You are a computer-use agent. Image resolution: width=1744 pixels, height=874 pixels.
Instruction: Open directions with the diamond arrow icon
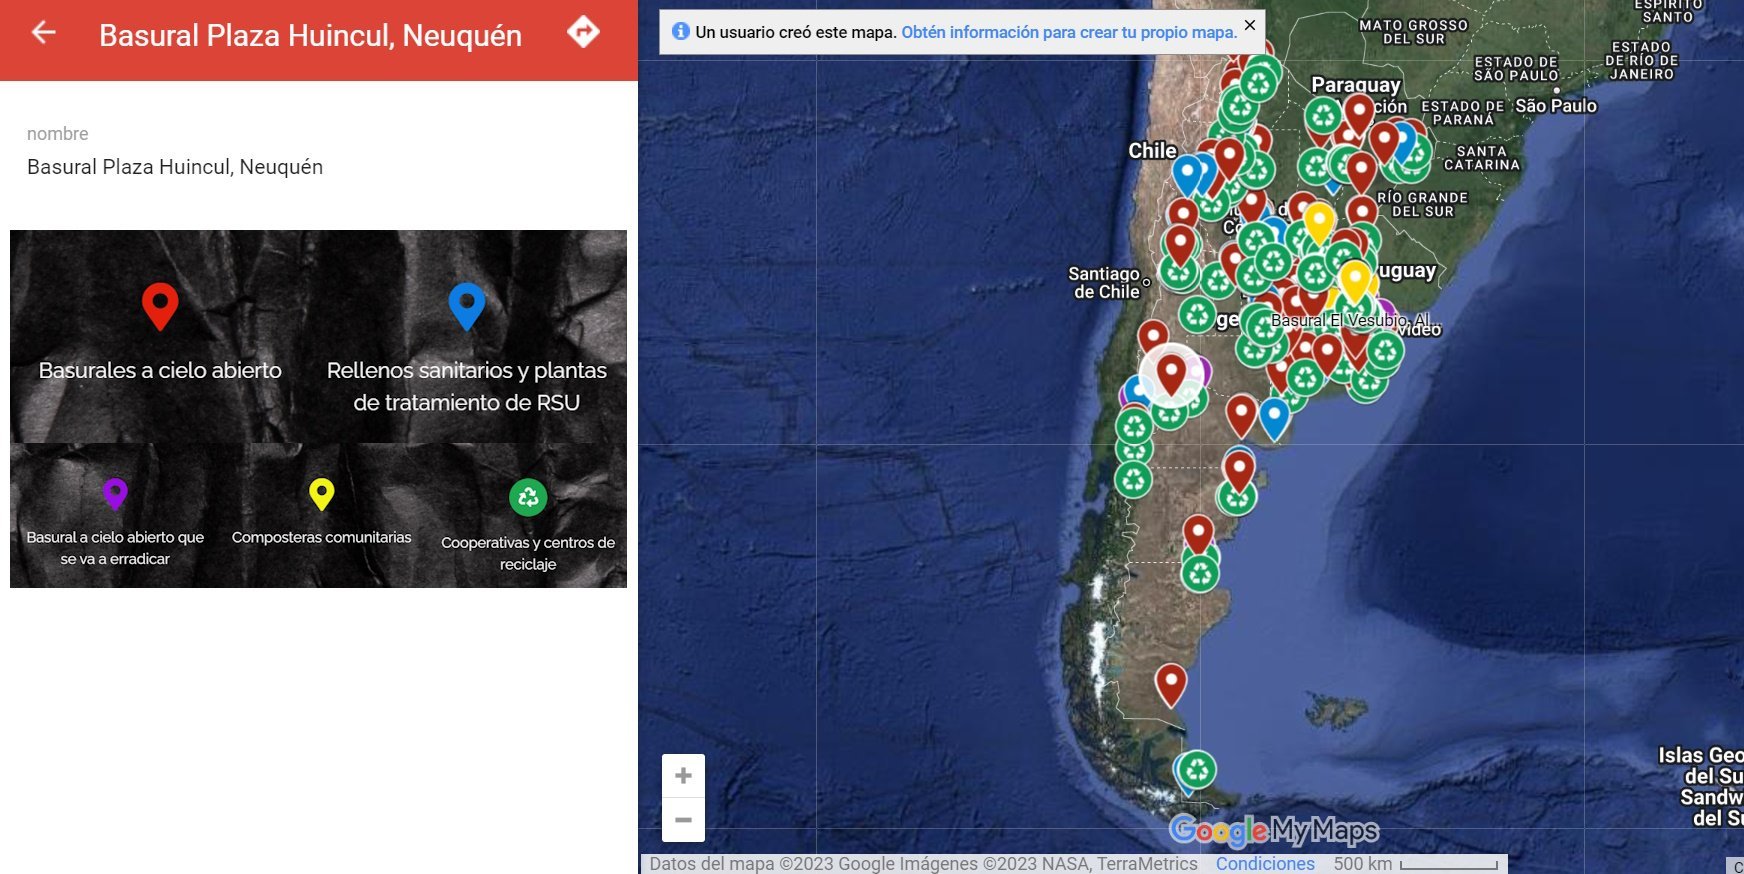point(583,33)
